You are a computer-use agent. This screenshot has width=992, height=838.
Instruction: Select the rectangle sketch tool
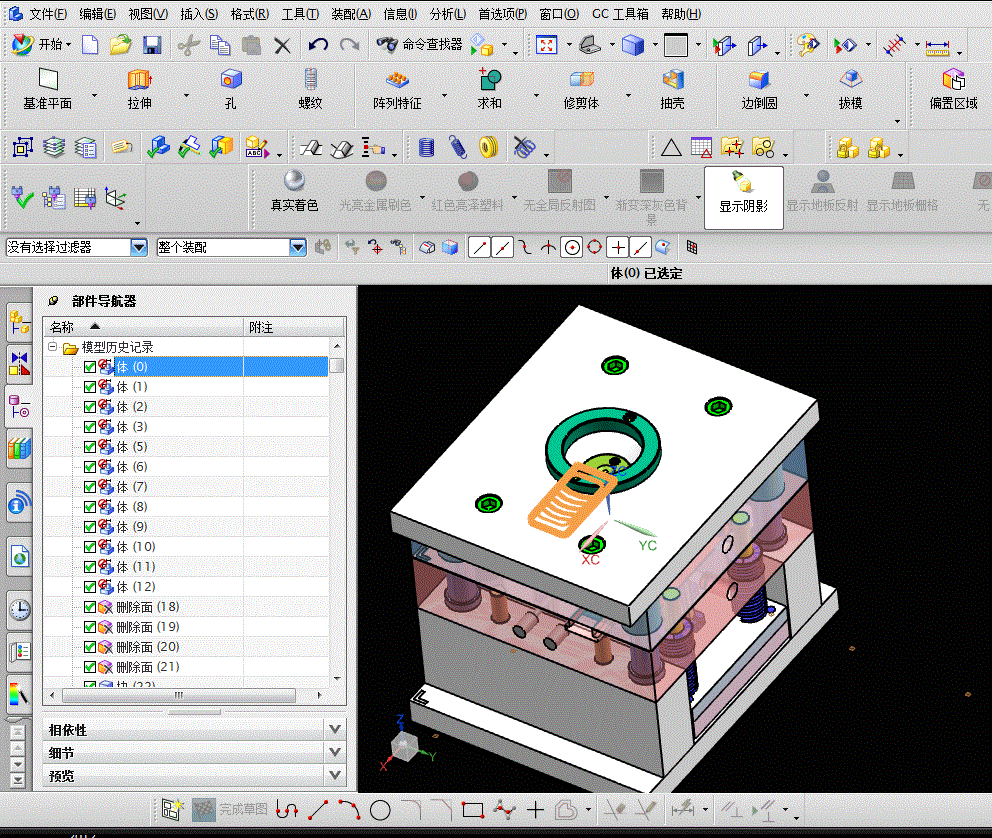pyautogui.click(x=473, y=810)
